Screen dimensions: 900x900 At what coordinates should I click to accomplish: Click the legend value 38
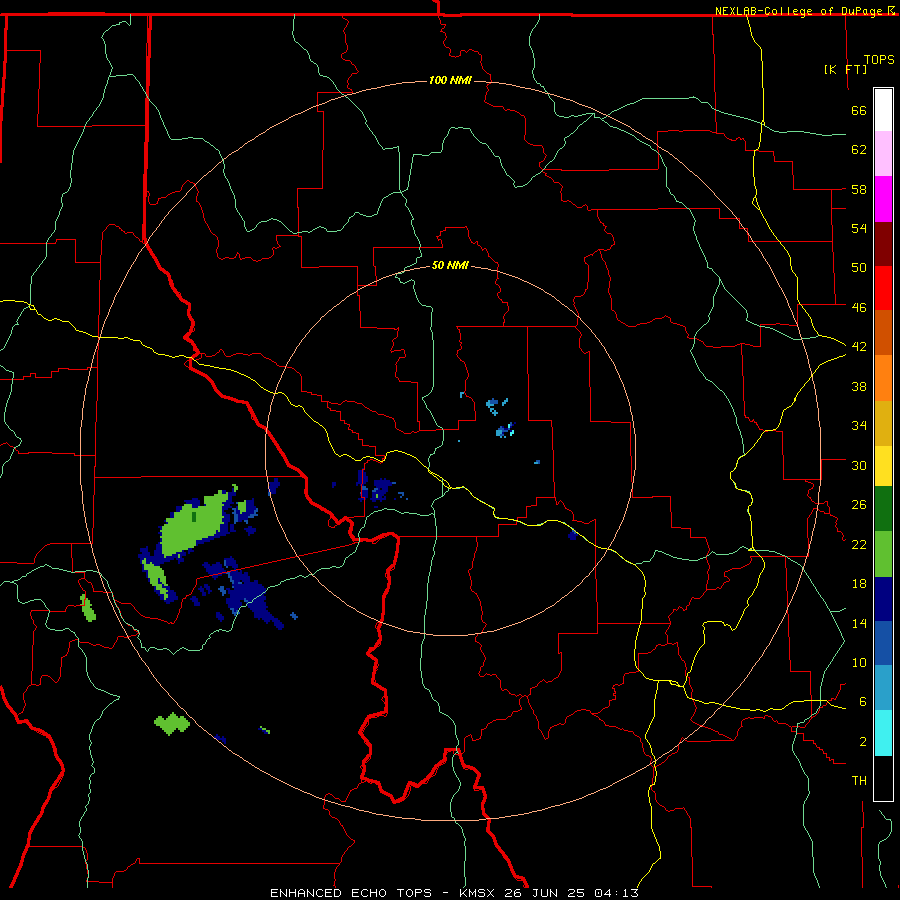859,386
